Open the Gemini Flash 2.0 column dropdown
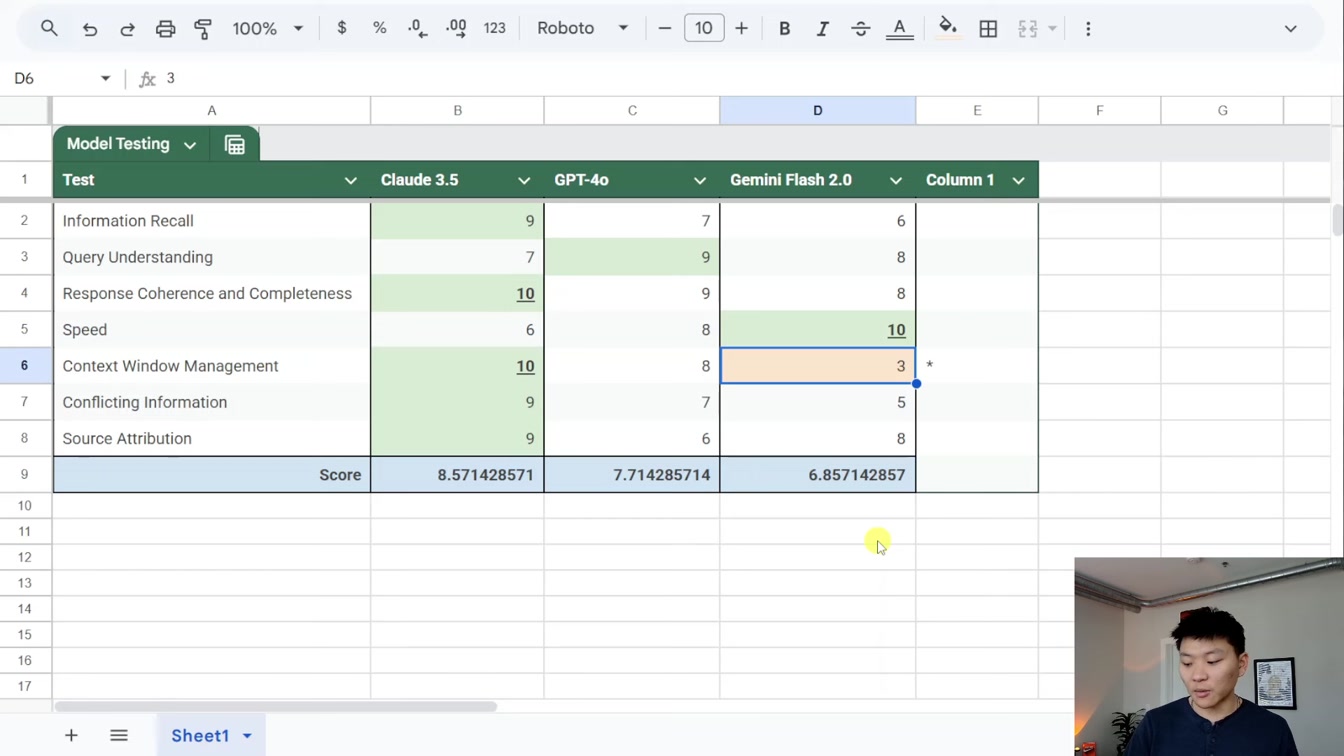The image size is (1344, 756). (895, 180)
